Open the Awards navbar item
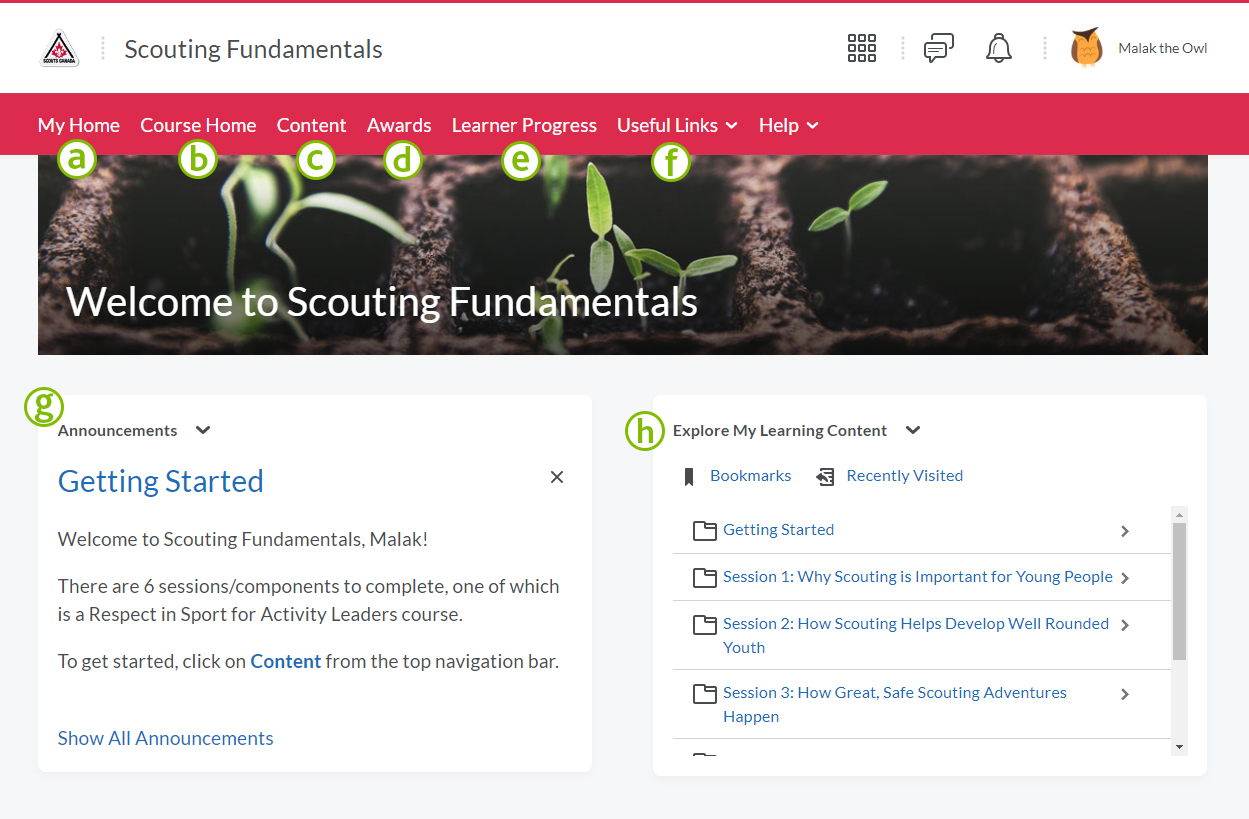This screenshot has height=819, width=1249. tap(399, 125)
